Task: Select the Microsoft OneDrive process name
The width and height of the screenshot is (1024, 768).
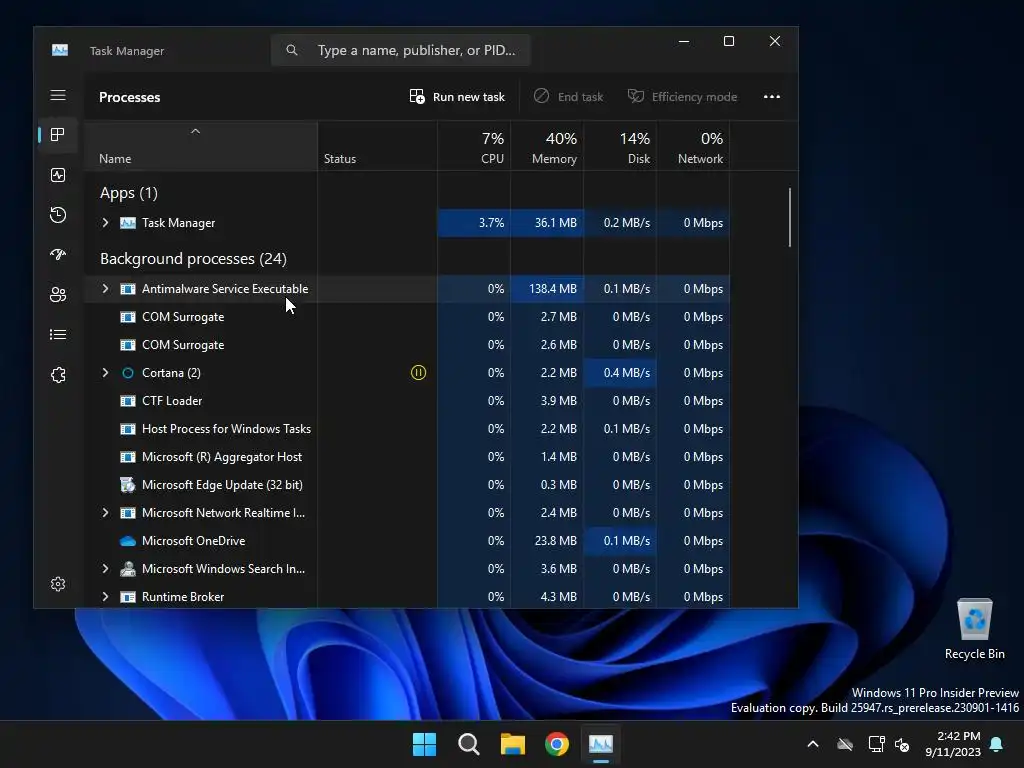Action: click(x=193, y=541)
